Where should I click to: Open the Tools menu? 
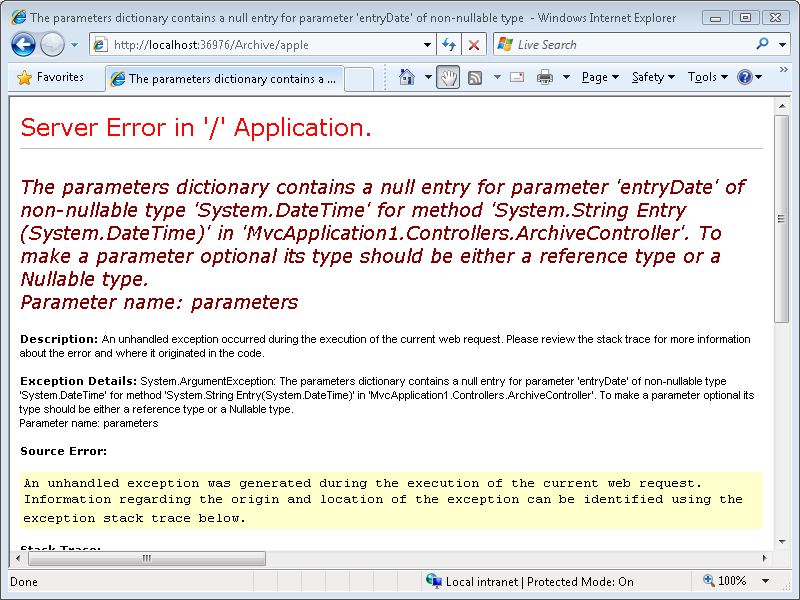pyautogui.click(x=707, y=77)
